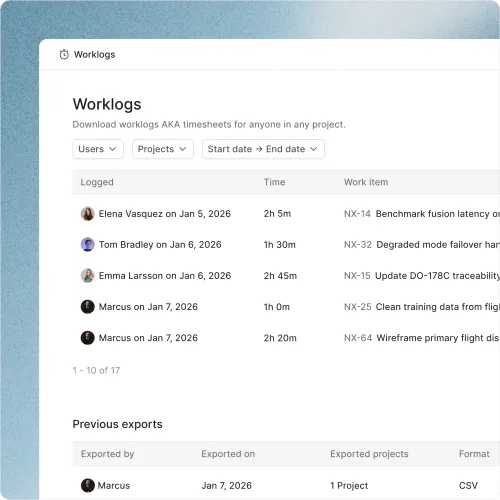Click the 'CSV' format cell
This screenshot has width=500, height=500.
click(x=468, y=485)
